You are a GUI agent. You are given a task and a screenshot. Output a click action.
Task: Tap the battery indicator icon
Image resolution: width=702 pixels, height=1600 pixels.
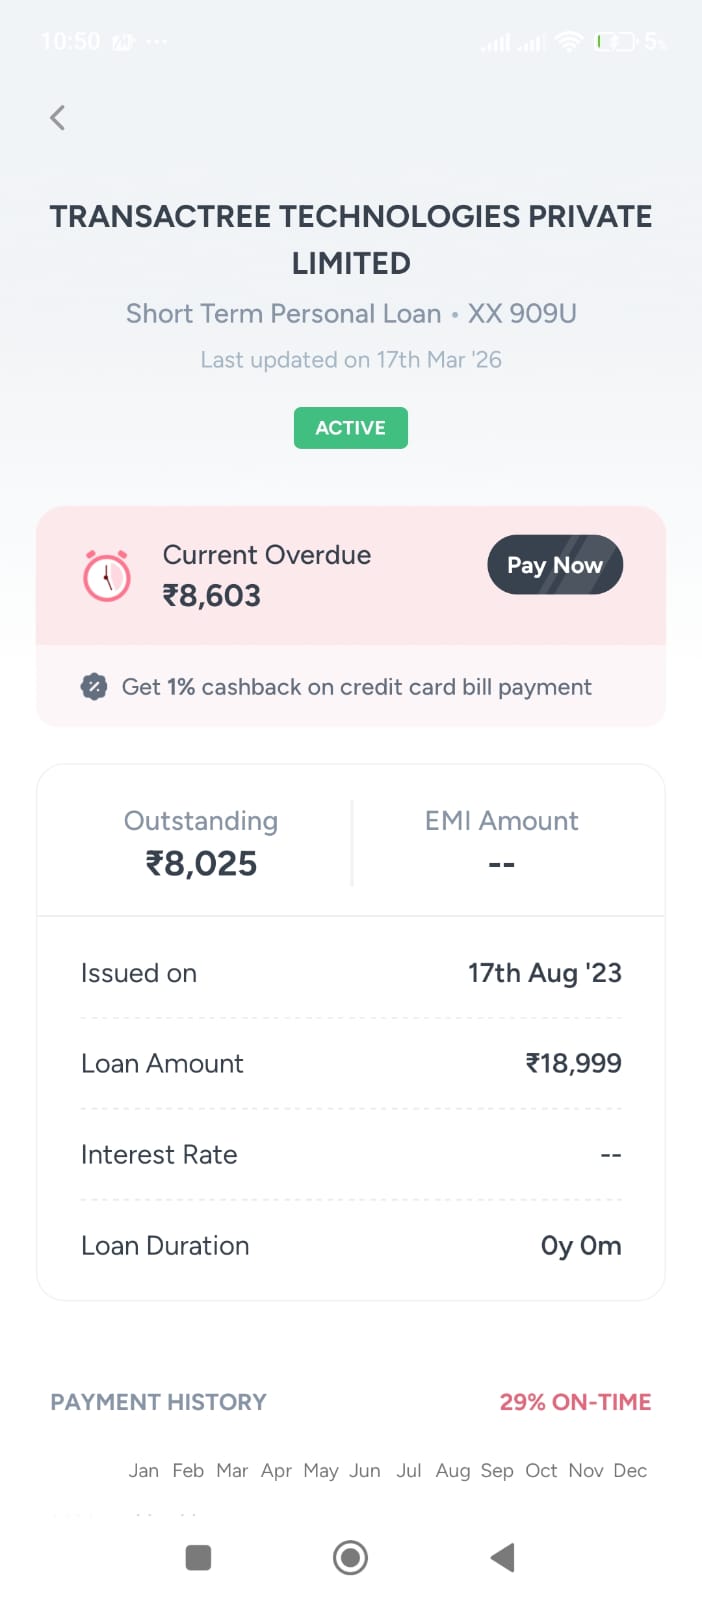[x=615, y=42]
